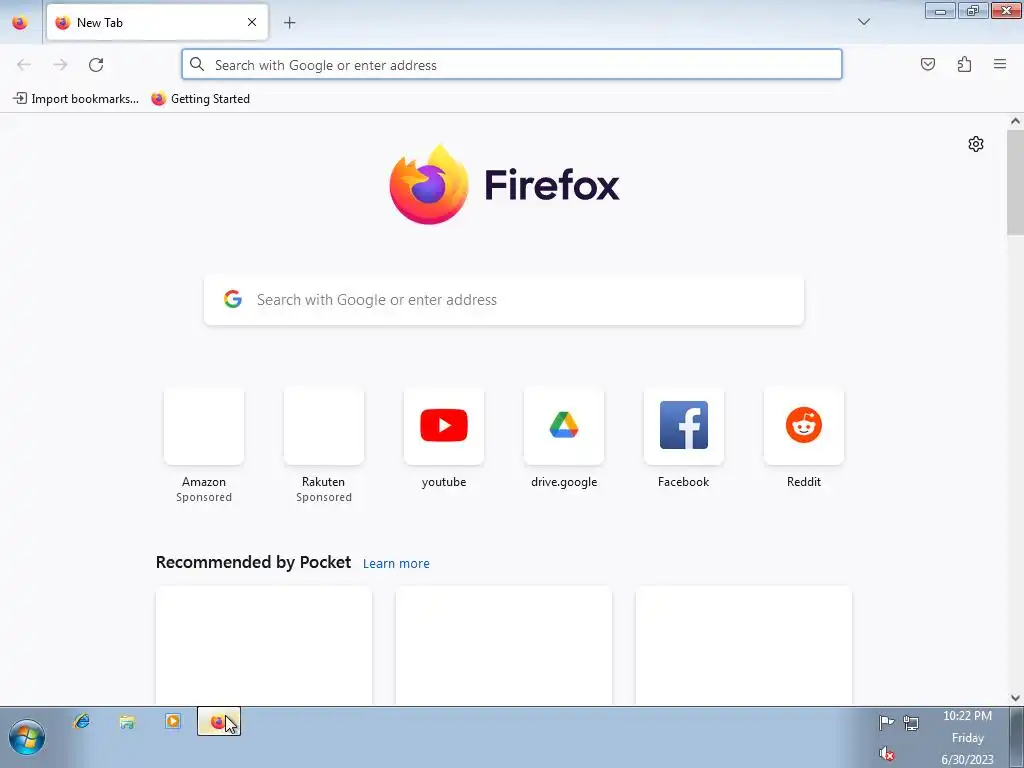Launch Internet Explorer from taskbar
Viewport: 1024px width, 768px height.
(x=82, y=721)
